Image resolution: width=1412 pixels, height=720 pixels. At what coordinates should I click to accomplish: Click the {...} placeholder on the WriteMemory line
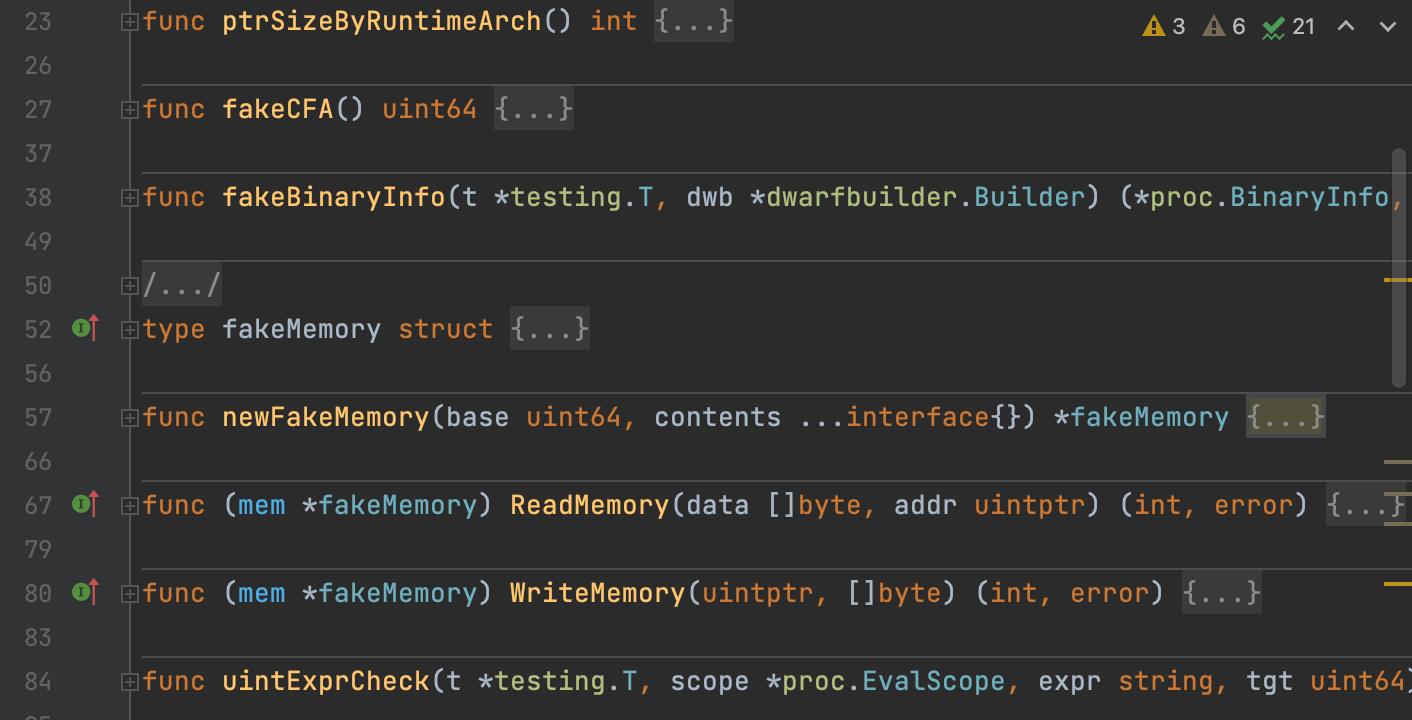click(1221, 592)
